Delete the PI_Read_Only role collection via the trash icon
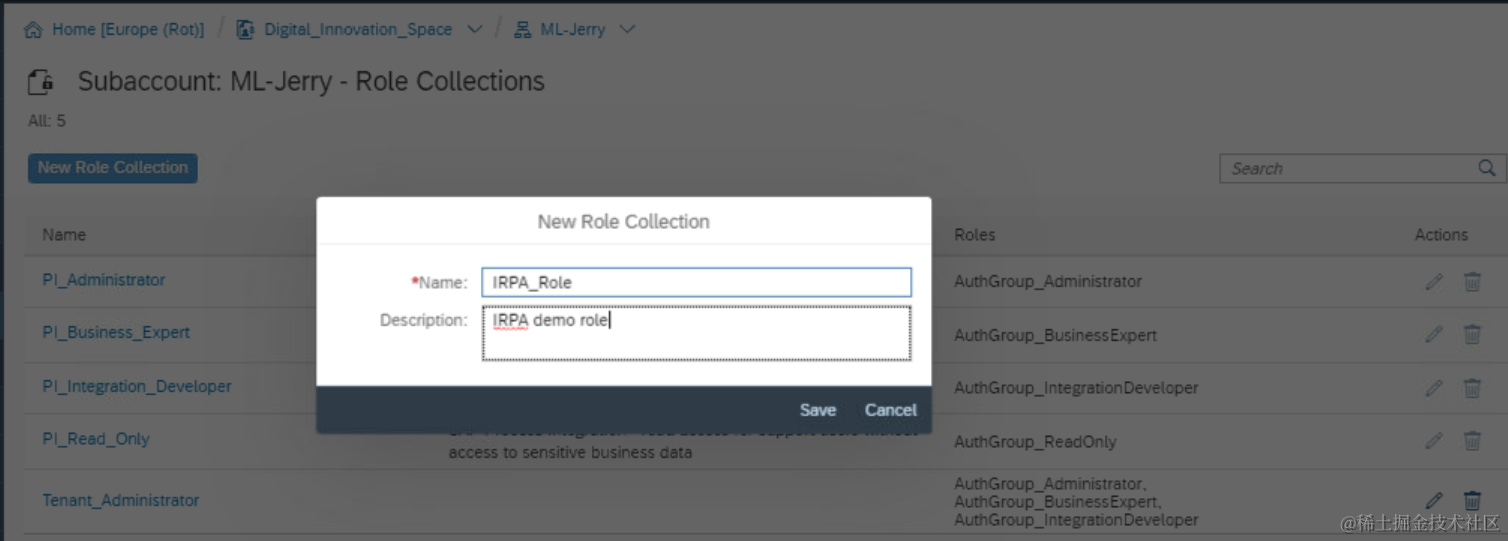This screenshot has height=541, width=1508. pos(1472,440)
